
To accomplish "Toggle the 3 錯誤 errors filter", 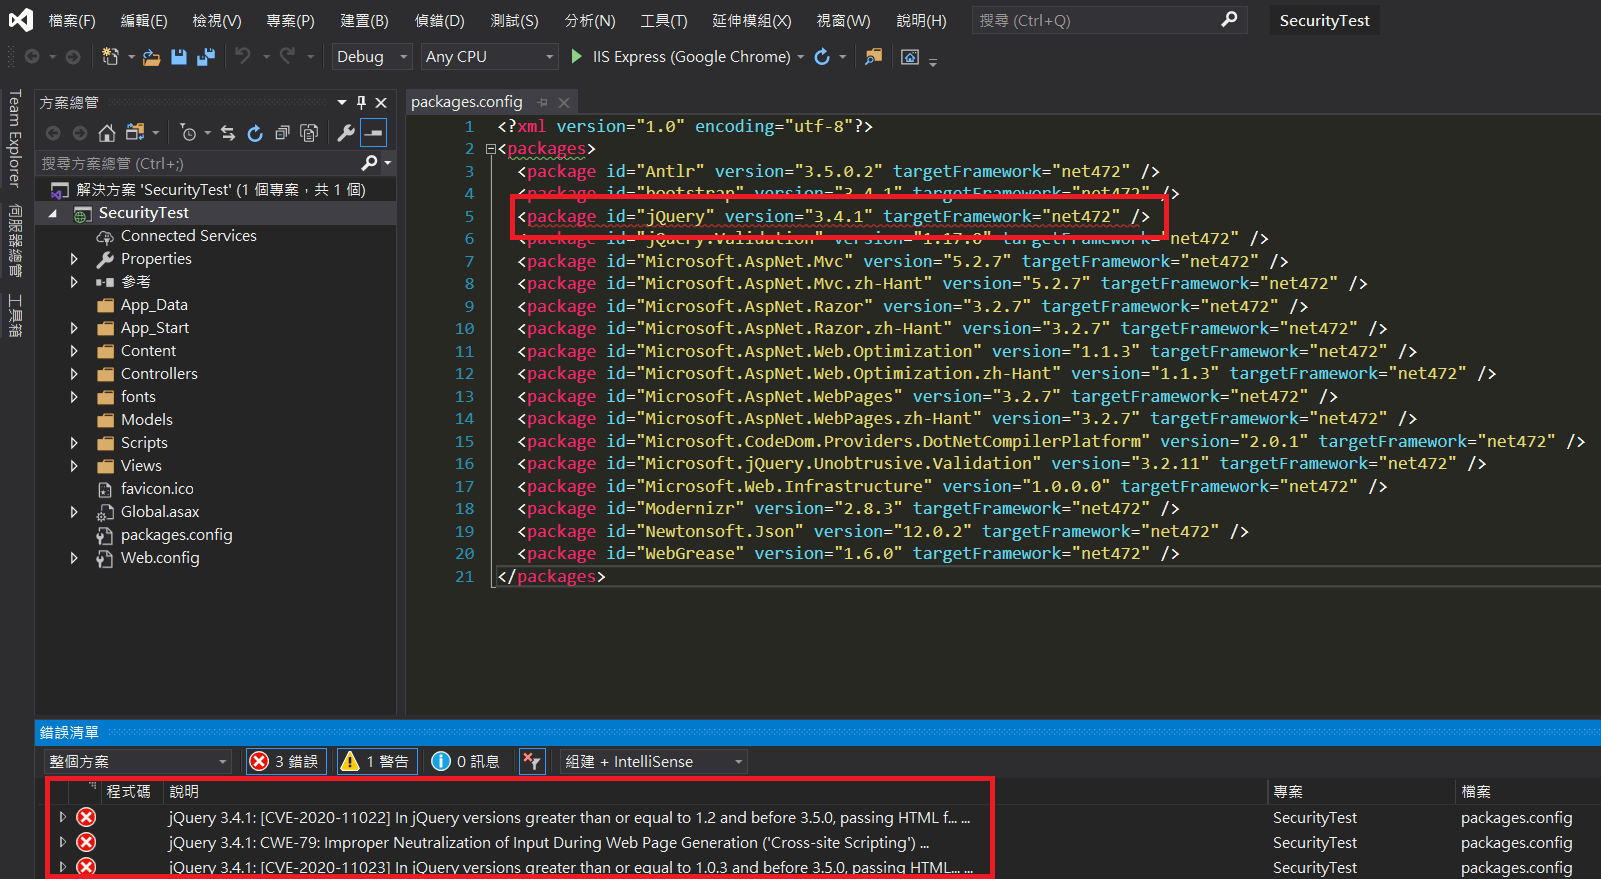I will click(286, 762).
